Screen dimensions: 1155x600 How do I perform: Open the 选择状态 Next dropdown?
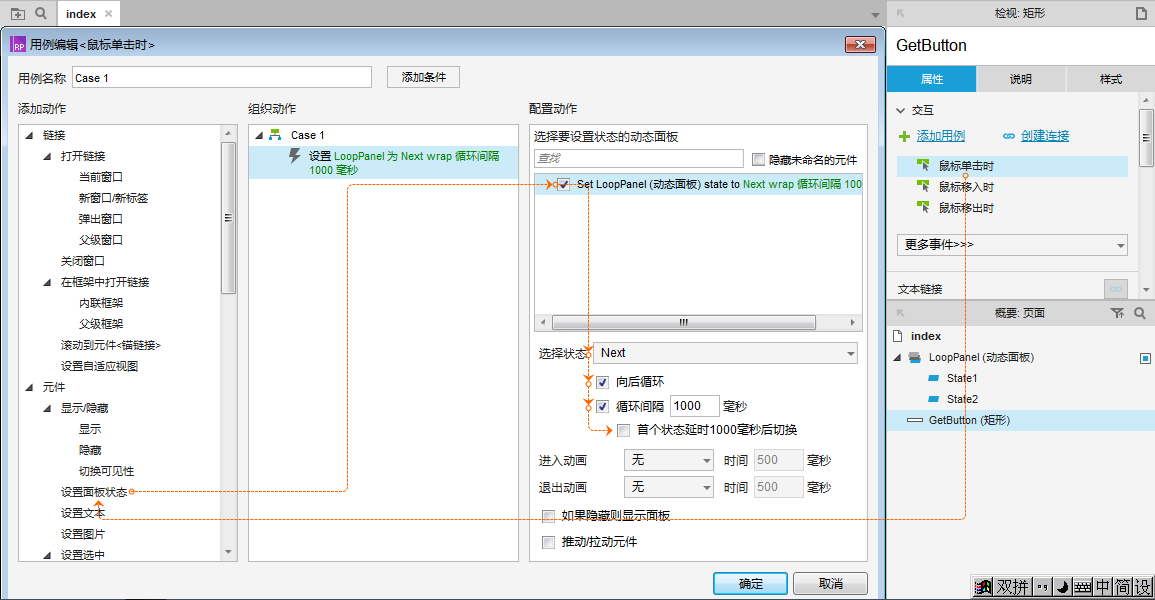pyautogui.click(x=725, y=353)
